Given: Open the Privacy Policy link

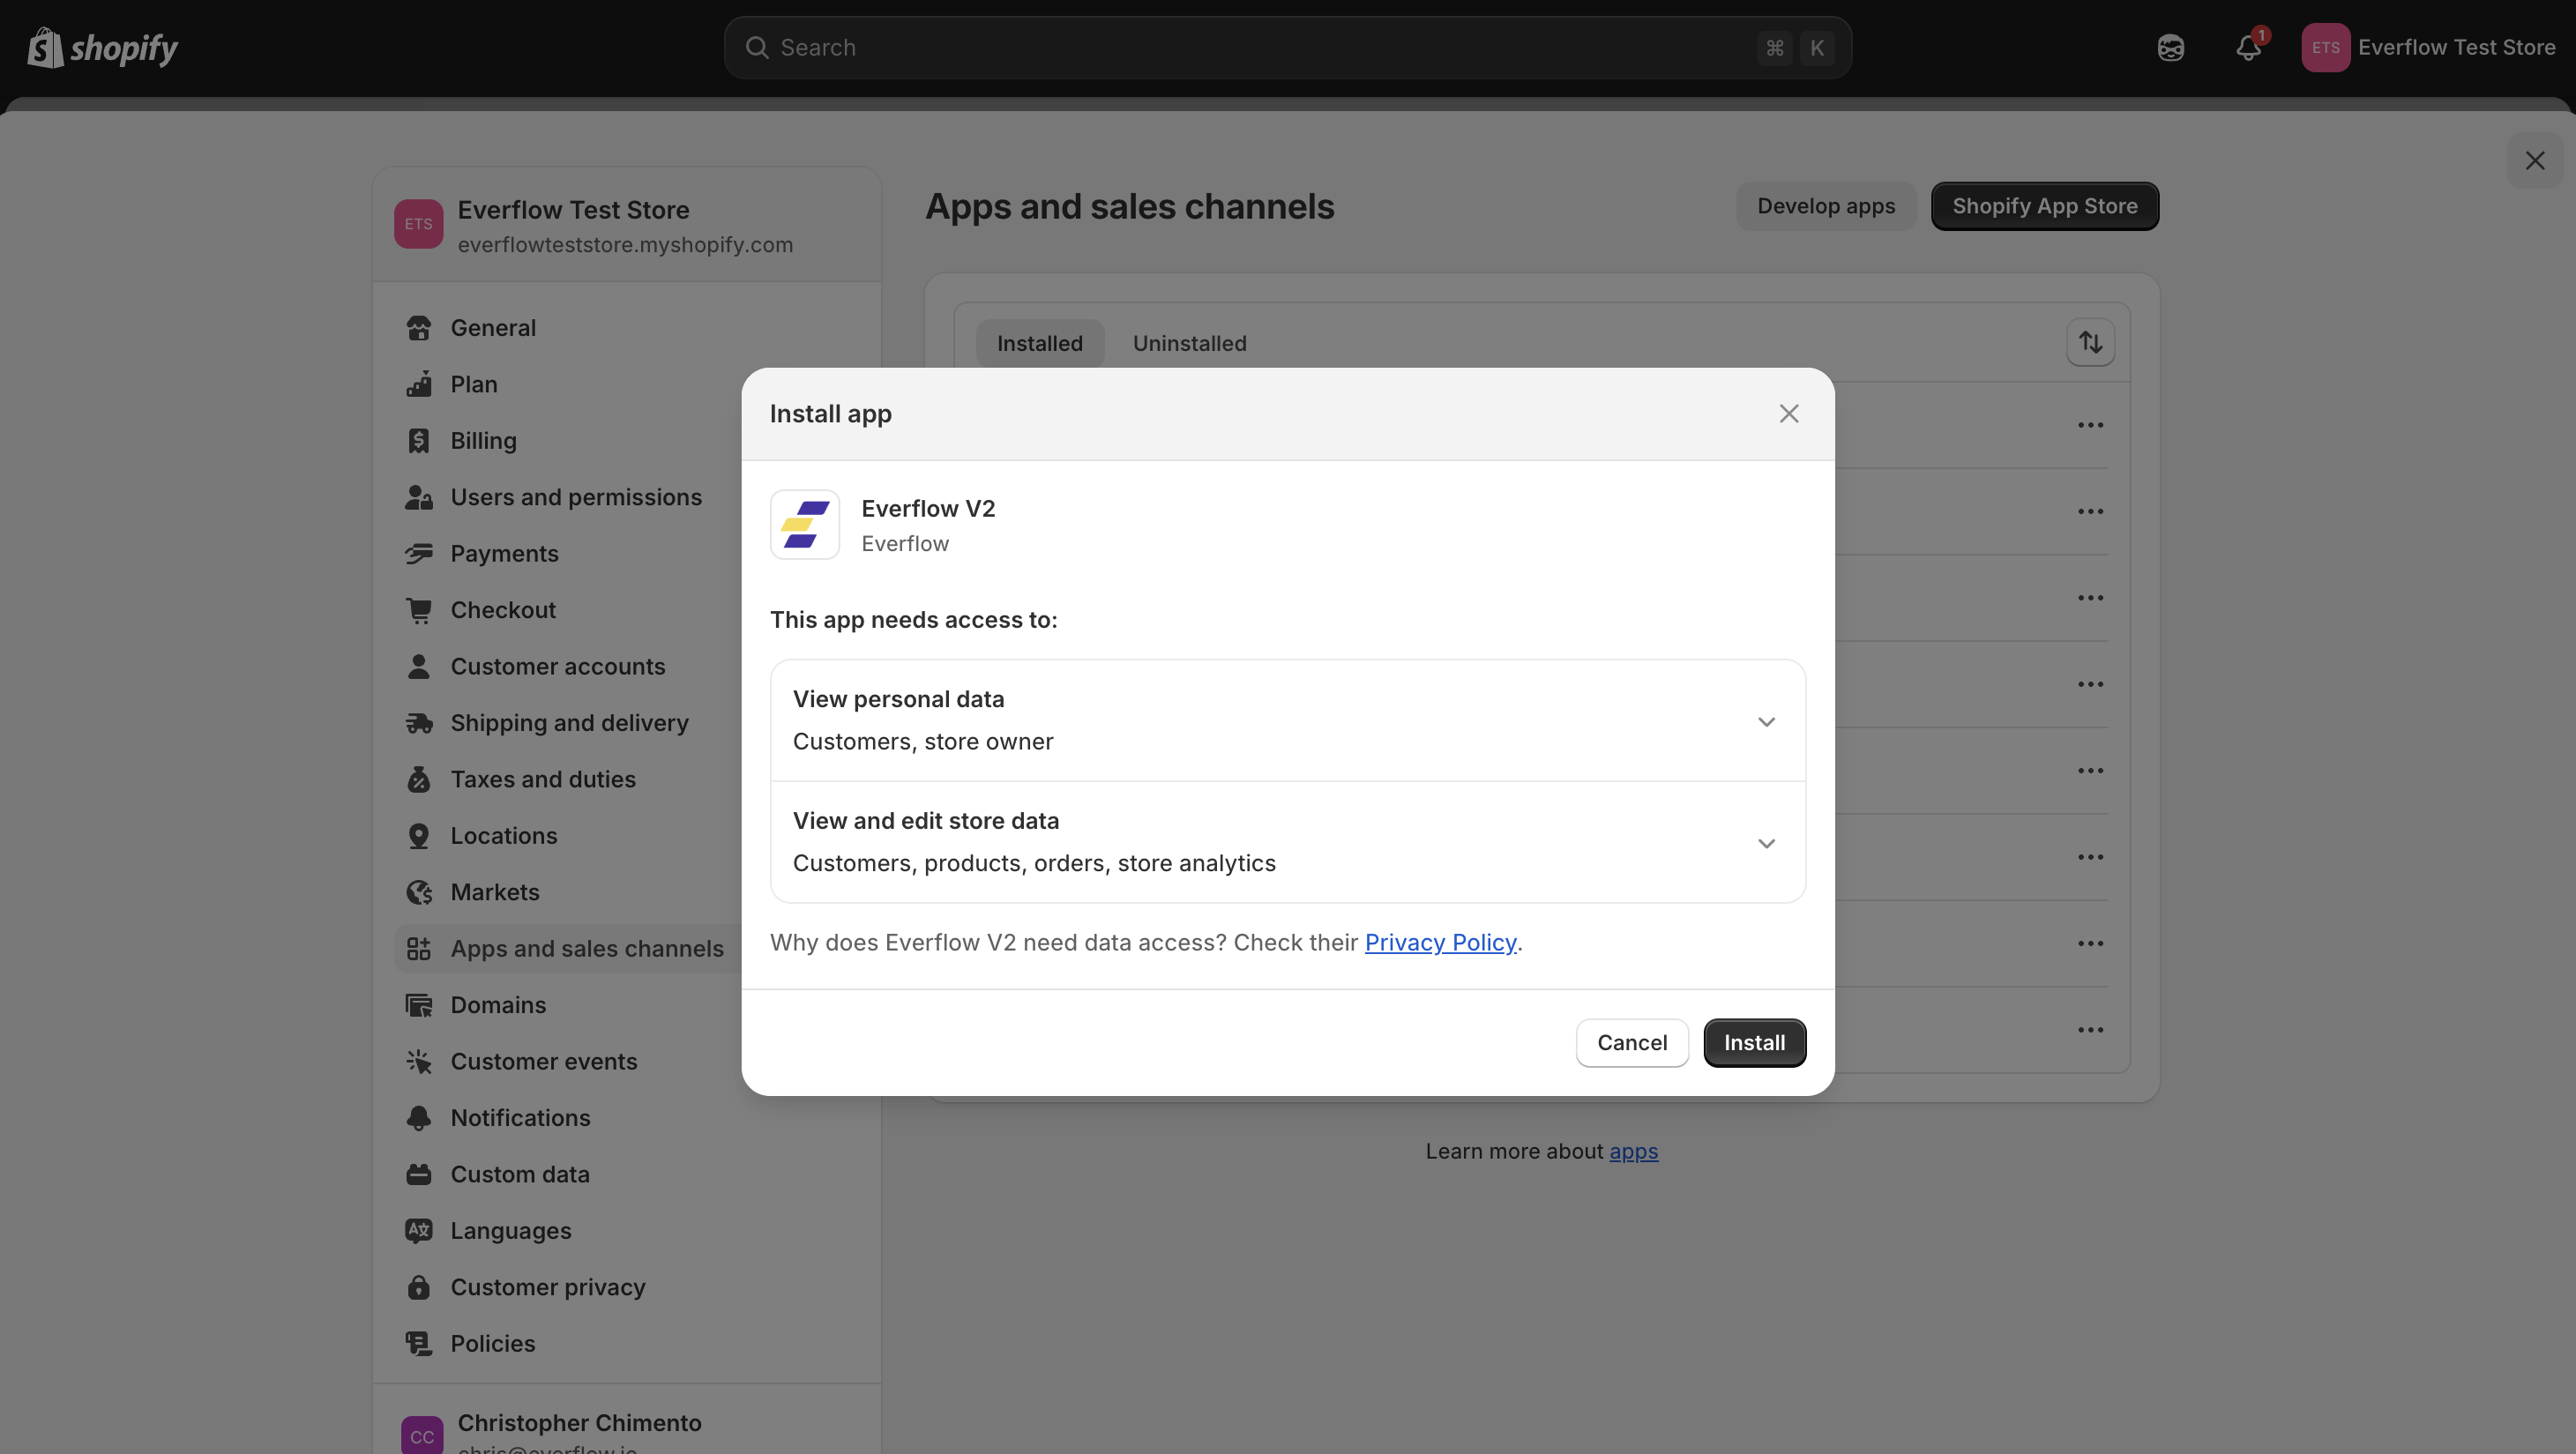Looking at the screenshot, I should point(1440,943).
